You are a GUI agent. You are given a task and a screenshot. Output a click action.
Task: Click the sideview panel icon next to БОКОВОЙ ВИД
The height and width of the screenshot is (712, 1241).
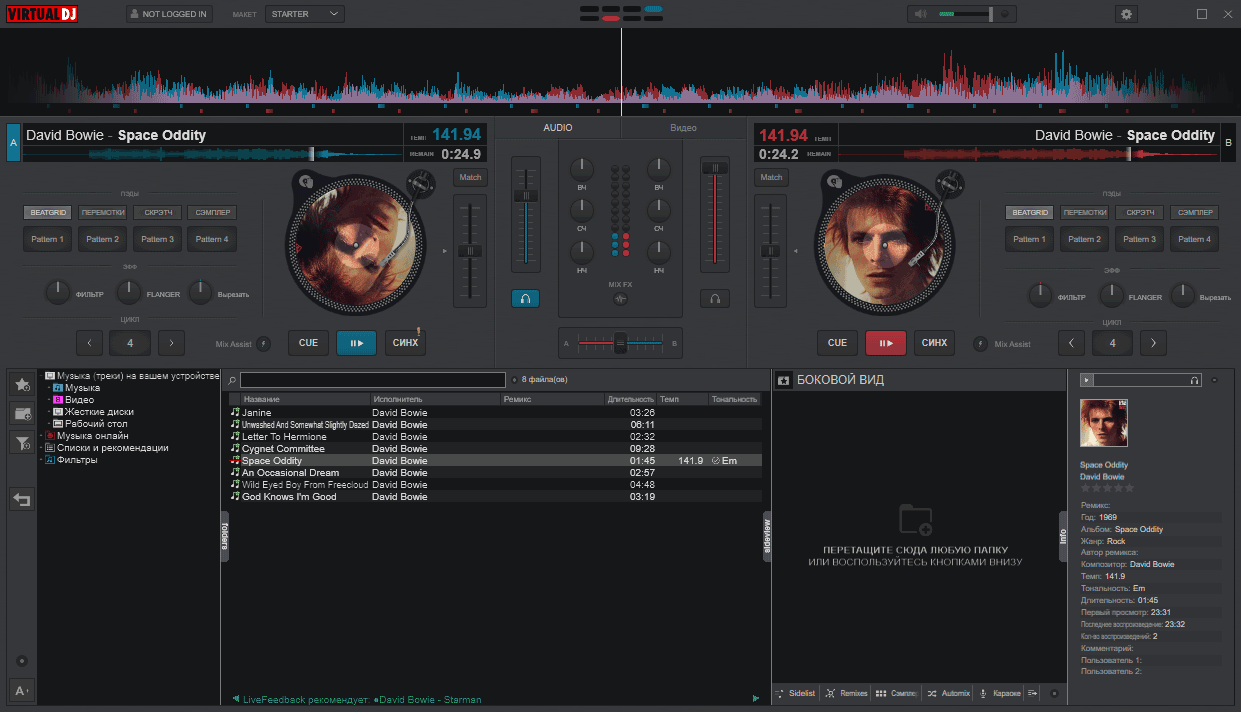(785, 380)
